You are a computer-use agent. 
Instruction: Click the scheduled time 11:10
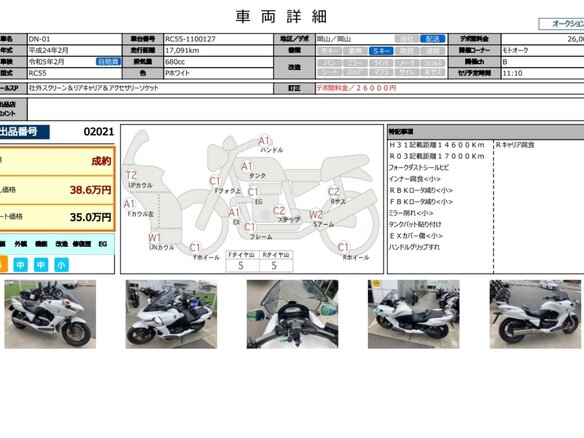[512, 73]
